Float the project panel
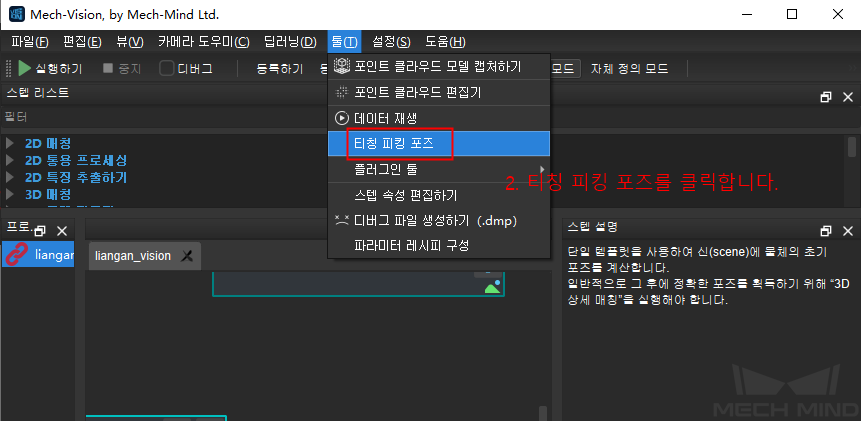This screenshot has width=861, height=421. click(41, 231)
